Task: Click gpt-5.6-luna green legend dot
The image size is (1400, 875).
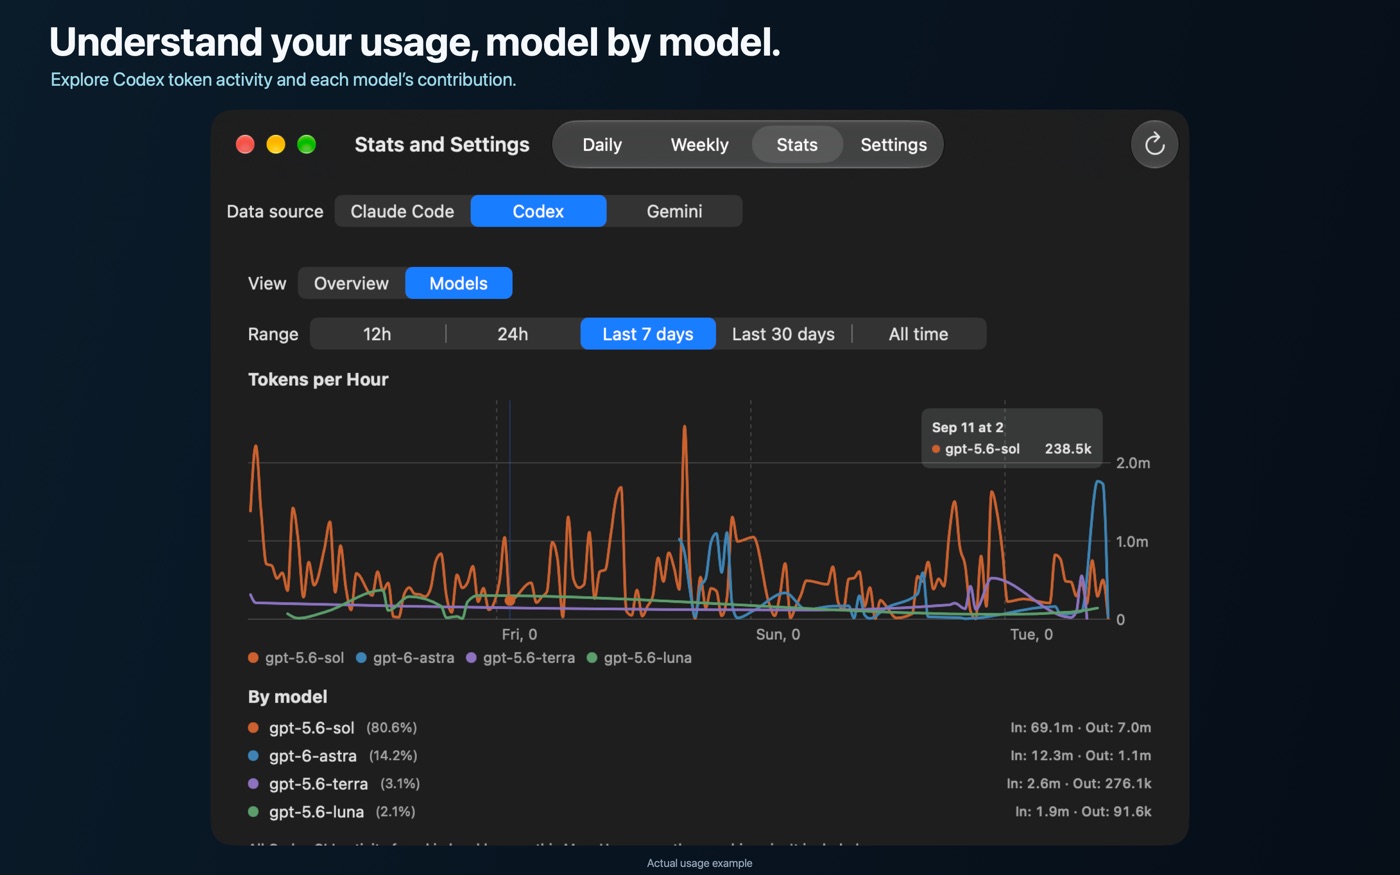Action: pos(592,658)
